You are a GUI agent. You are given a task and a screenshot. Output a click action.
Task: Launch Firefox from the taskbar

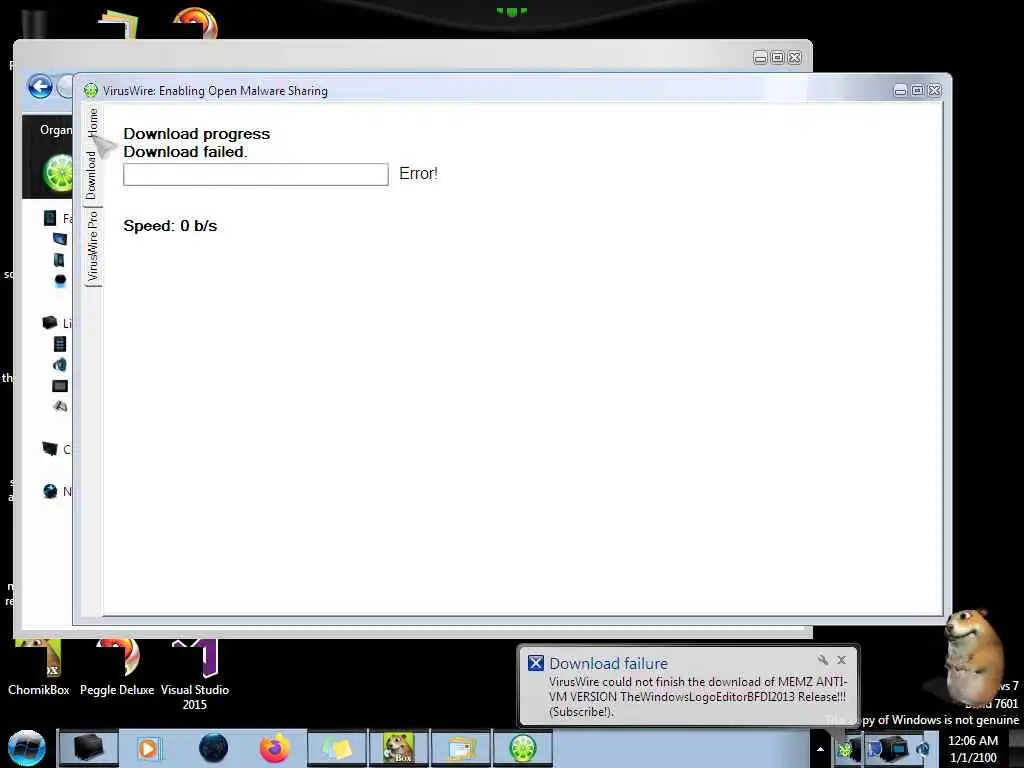tap(274, 748)
